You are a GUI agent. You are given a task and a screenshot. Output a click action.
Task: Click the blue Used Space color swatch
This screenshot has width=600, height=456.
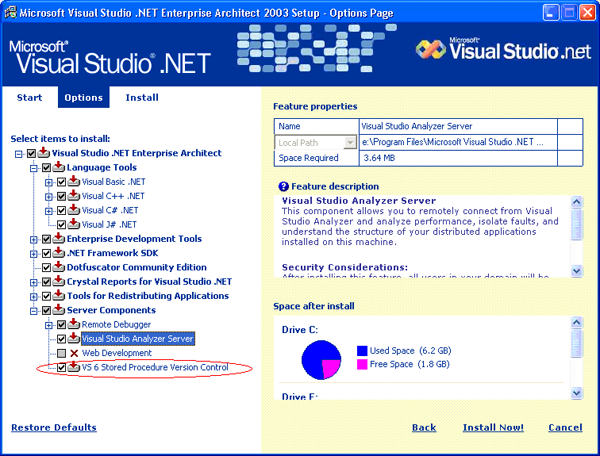click(x=362, y=352)
